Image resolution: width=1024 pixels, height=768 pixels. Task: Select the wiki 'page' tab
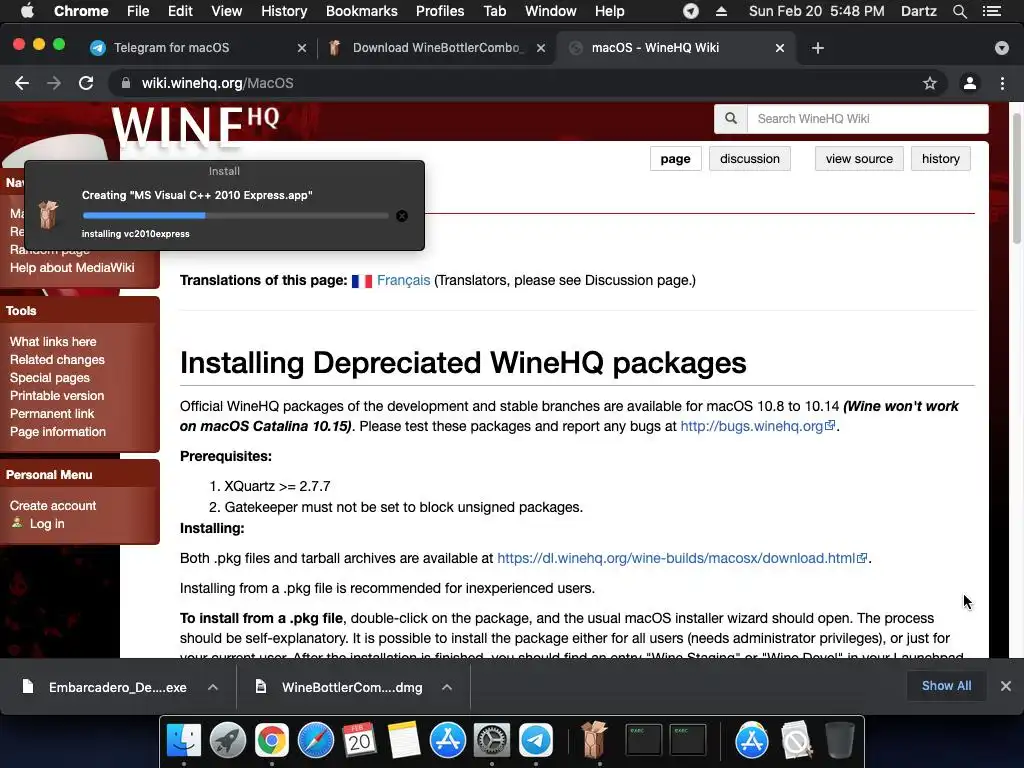tap(675, 159)
